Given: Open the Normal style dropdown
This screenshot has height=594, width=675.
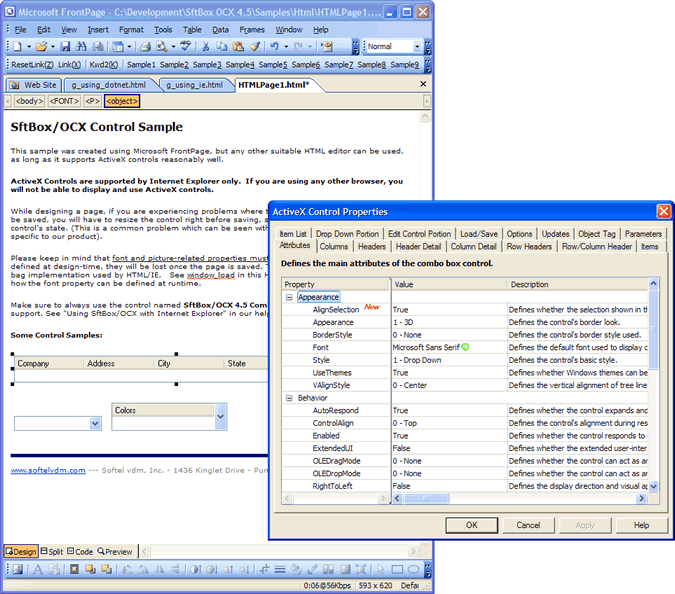Looking at the screenshot, I should point(417,47).
